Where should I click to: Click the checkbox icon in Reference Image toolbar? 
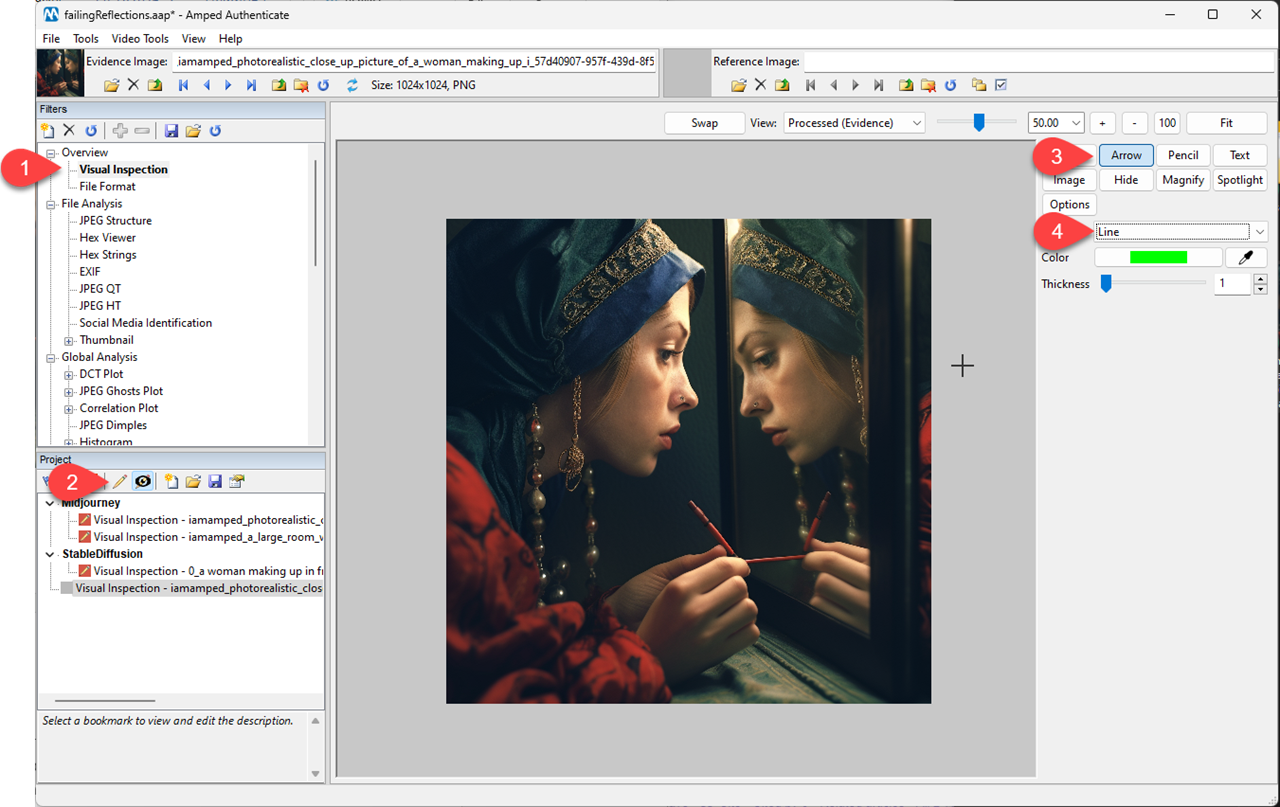pos(1000,85)
